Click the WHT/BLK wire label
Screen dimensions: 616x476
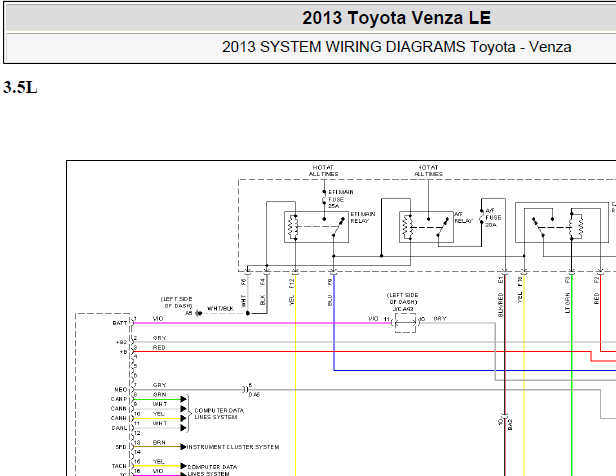[220, 309]
